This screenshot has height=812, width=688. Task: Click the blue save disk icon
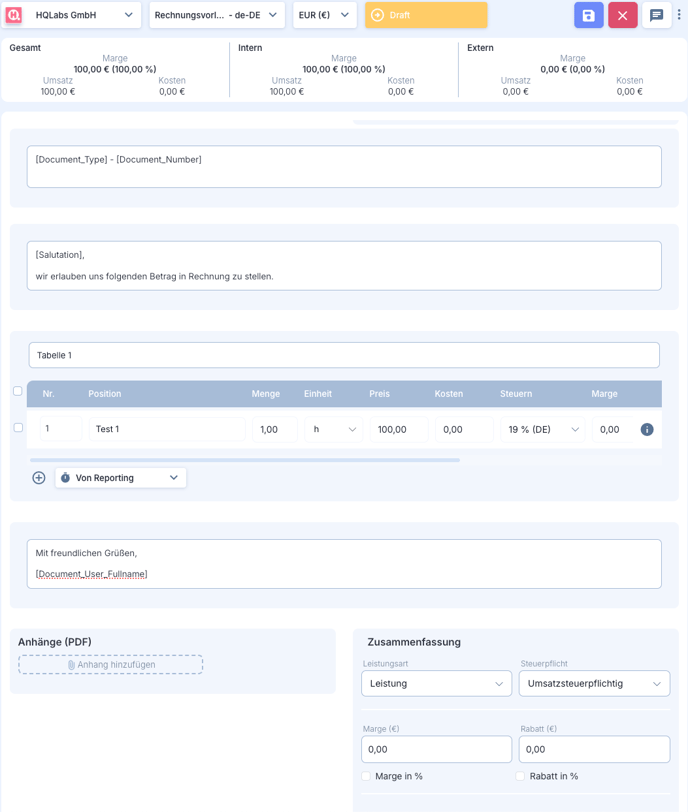click(589, 15)
